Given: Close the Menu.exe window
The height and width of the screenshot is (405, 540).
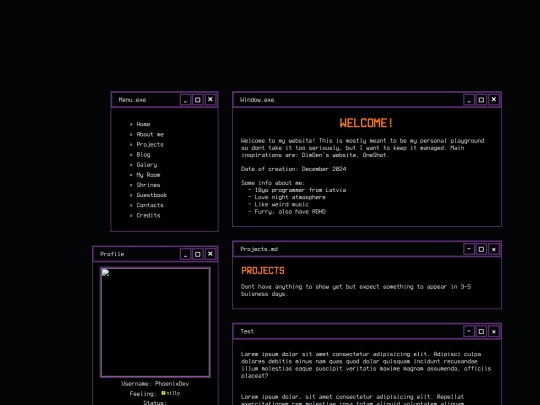Looking at the screenshot, I should click(210, 100).
